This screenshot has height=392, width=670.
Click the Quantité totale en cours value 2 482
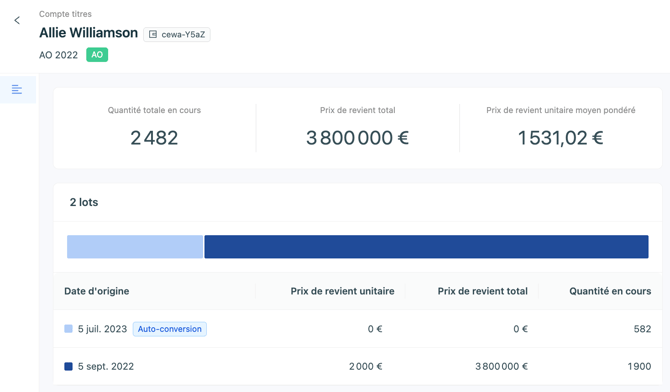coord(154,138)
